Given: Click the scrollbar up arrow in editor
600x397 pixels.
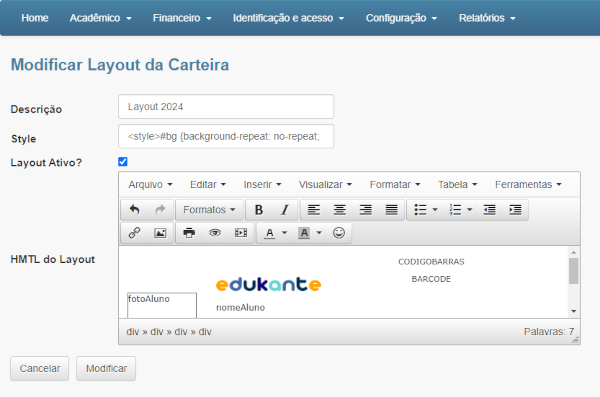Looking at the screenshot, I should (x=573, y=252).
